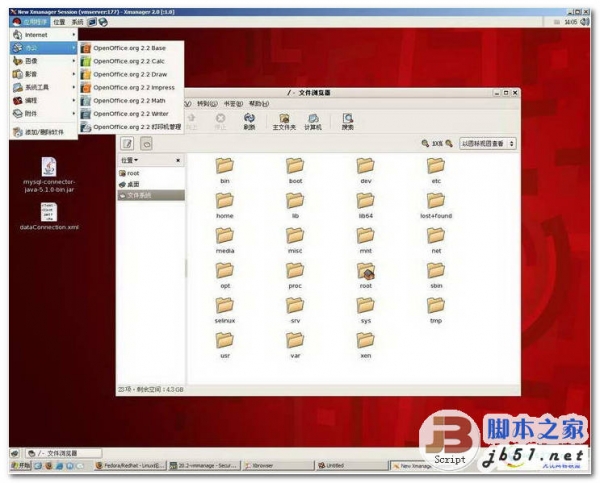Select the lib folder
The image size is (600, 483).
point(295,206)
